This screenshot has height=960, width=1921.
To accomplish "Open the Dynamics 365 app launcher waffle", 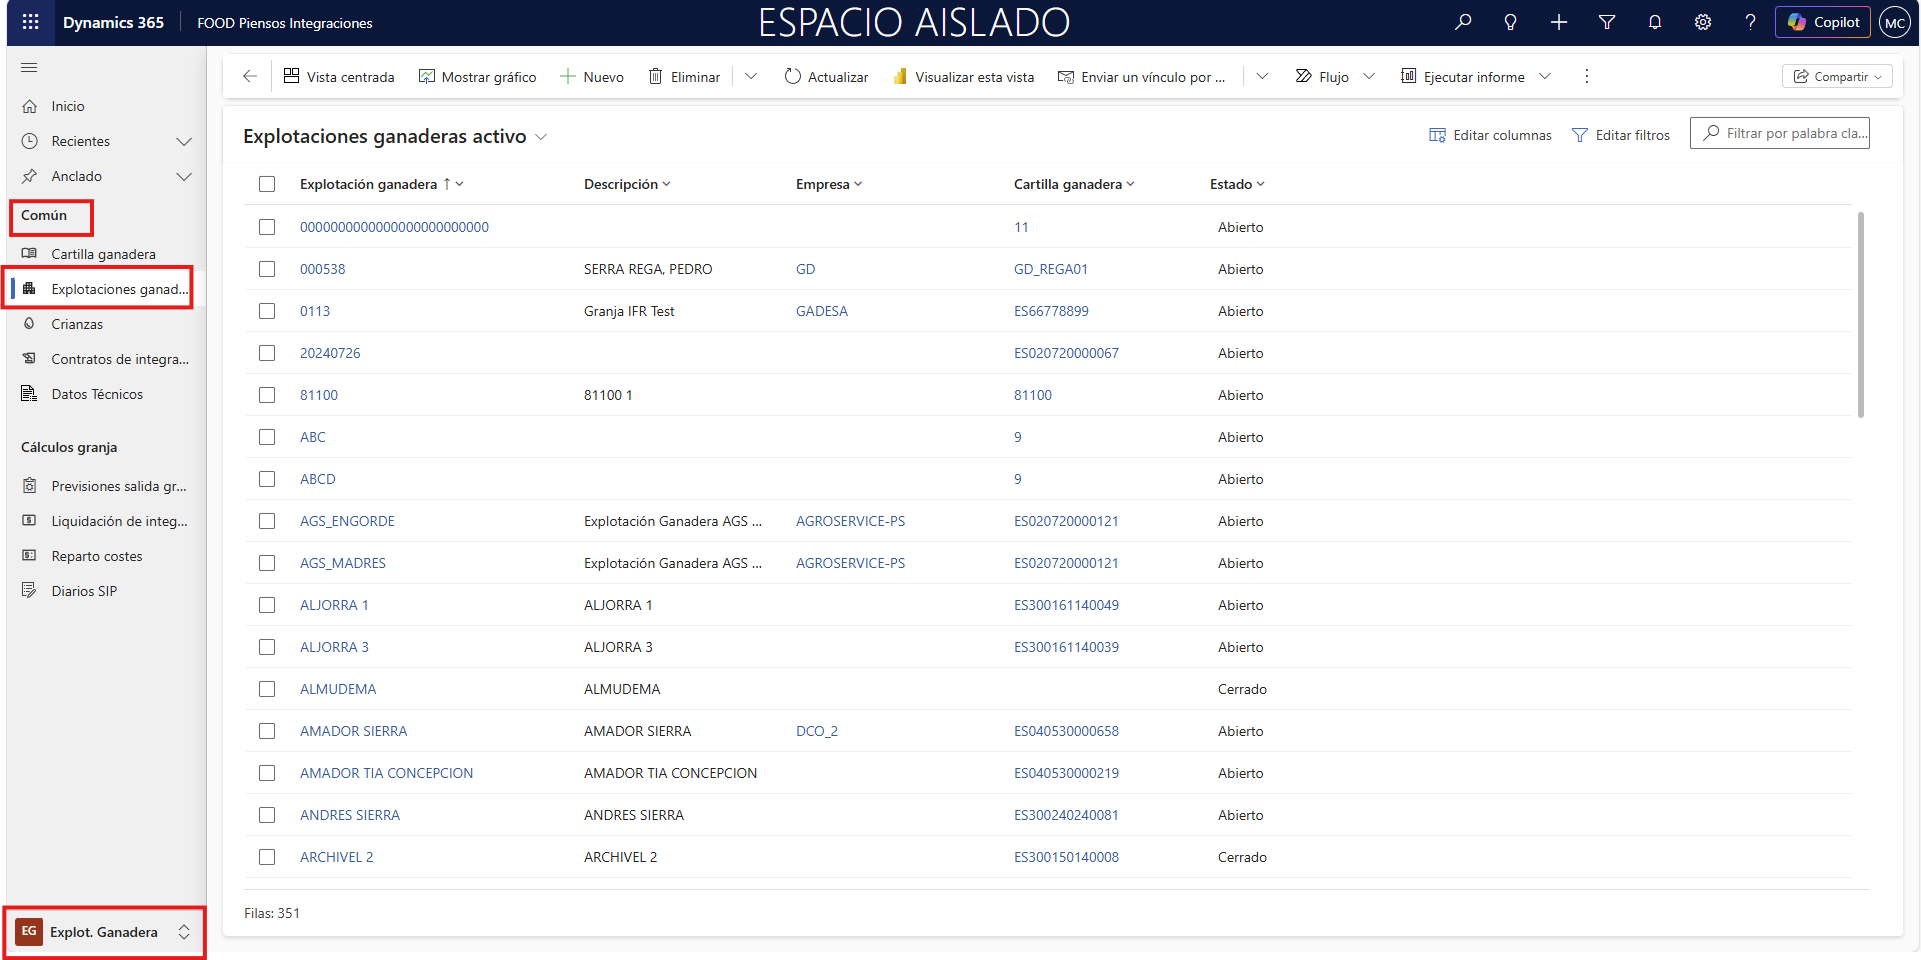I will point(30,22).
